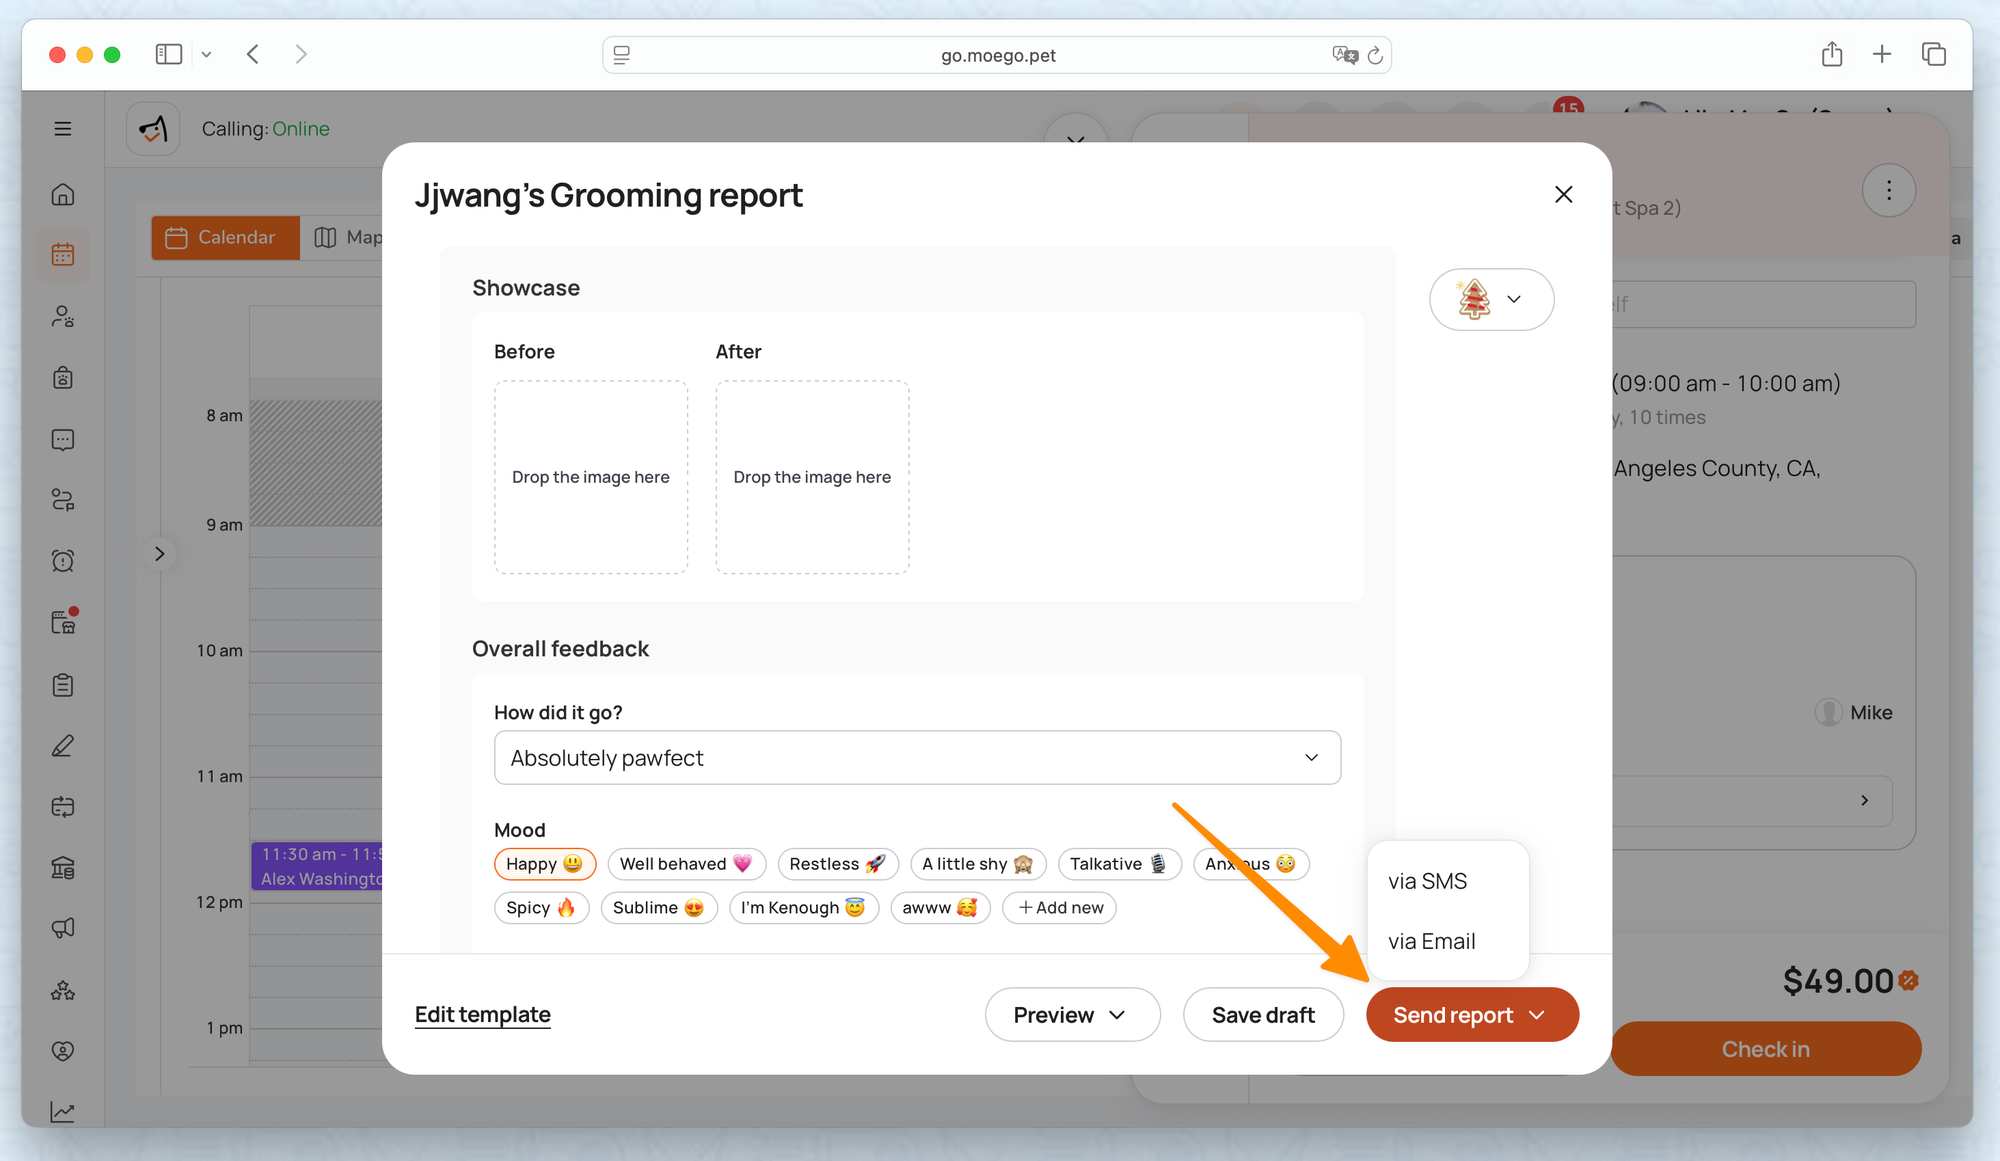Click the Before image drop zone
The width and height of the screenshot is (2000, 1161).
point(590,477)
